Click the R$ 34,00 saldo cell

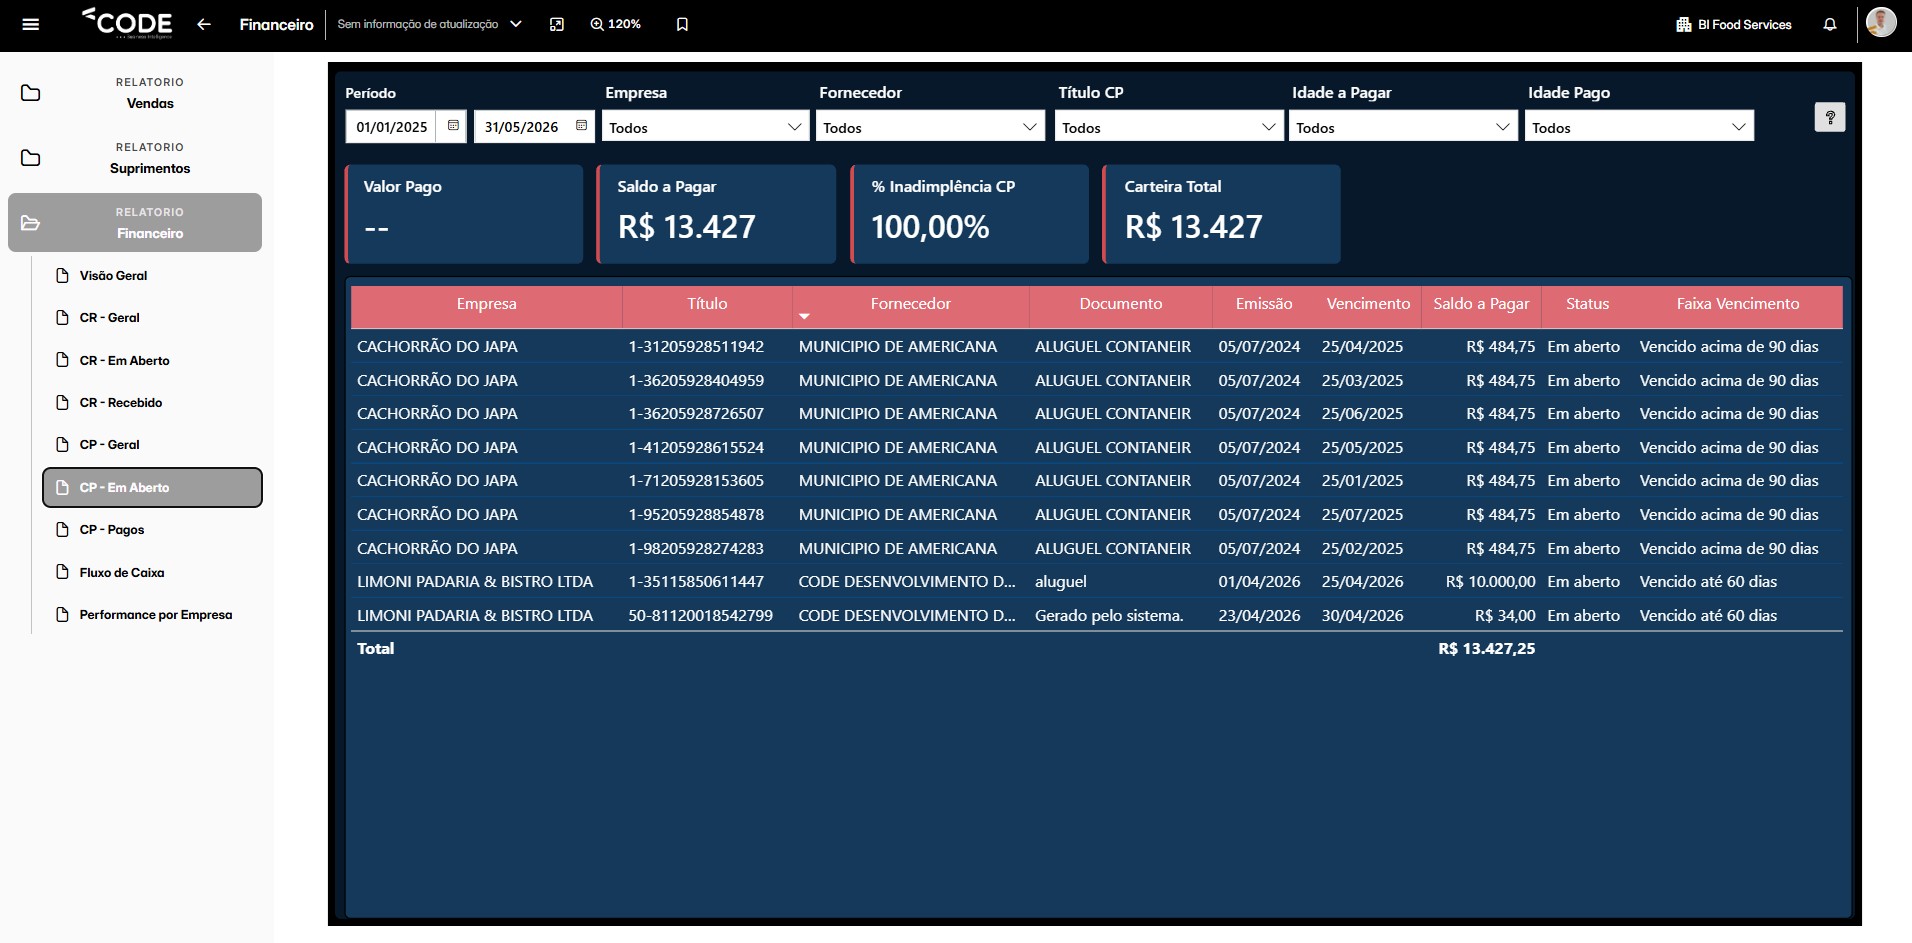point(1505,615)
